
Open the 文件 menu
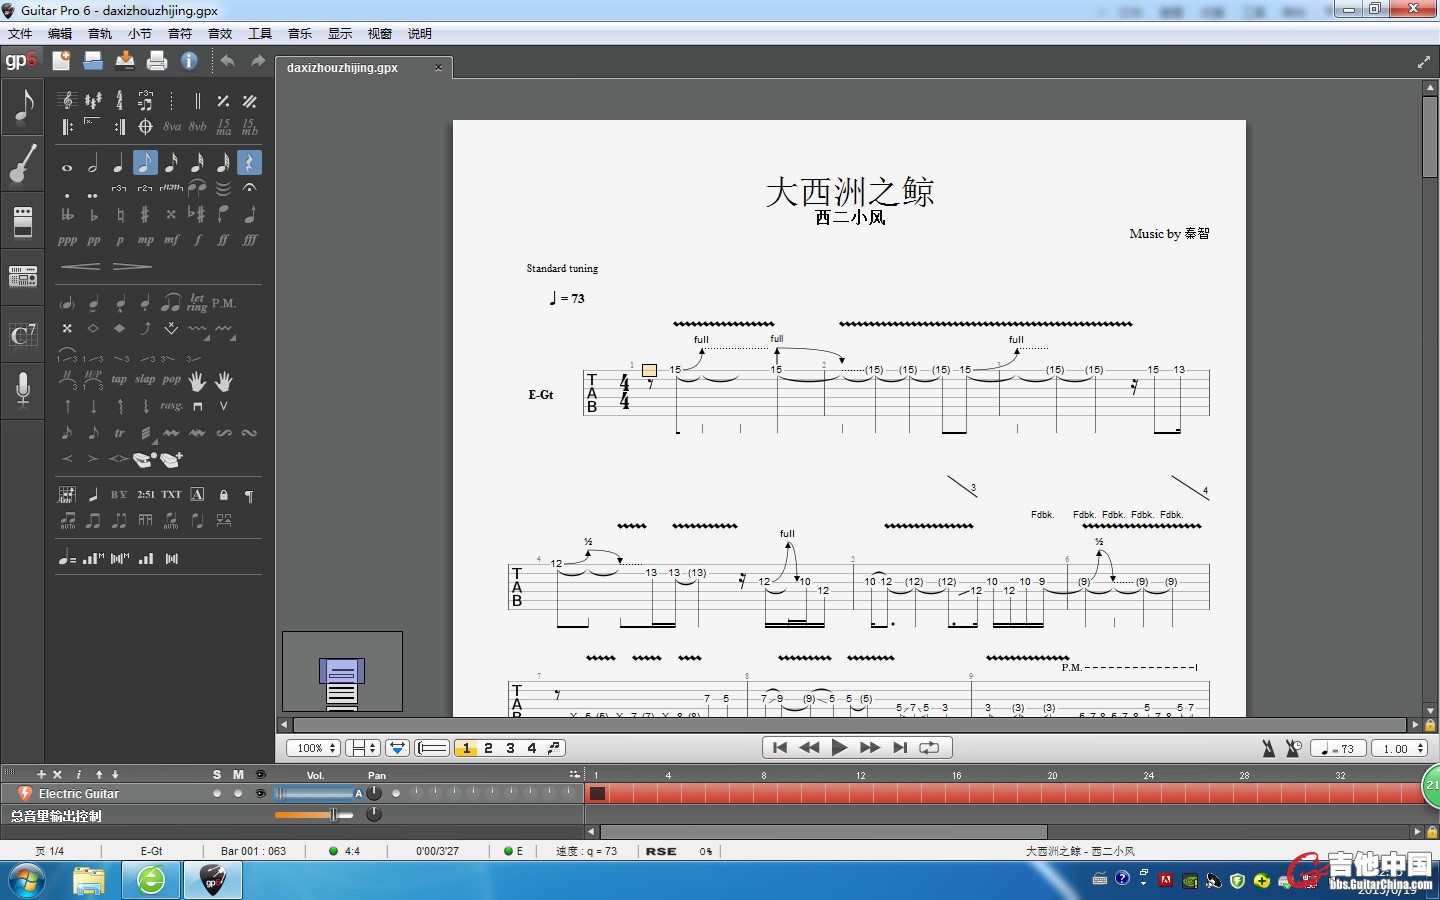pos(20,33)
